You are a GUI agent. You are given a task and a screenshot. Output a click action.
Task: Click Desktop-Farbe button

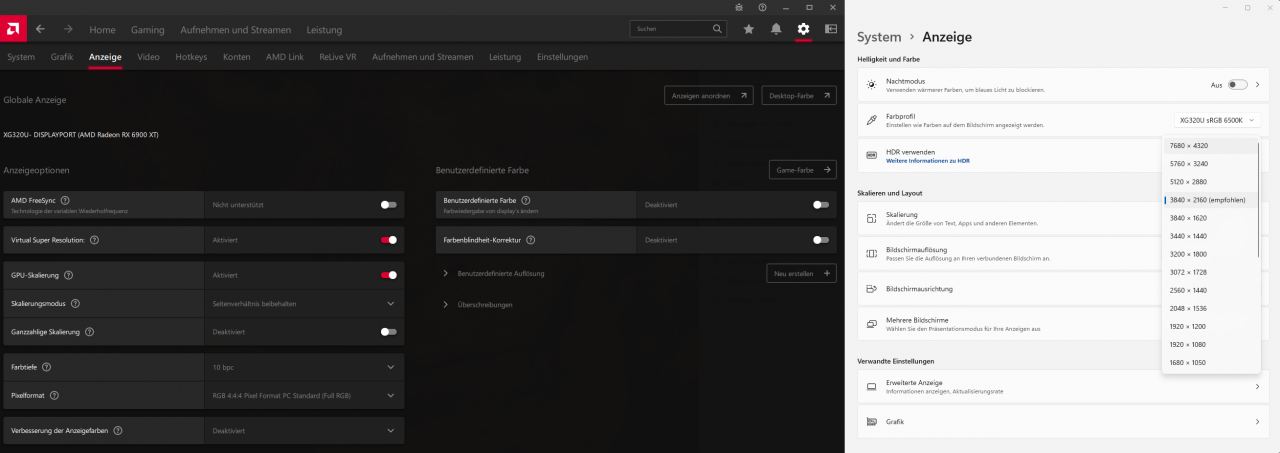point(799,96)
